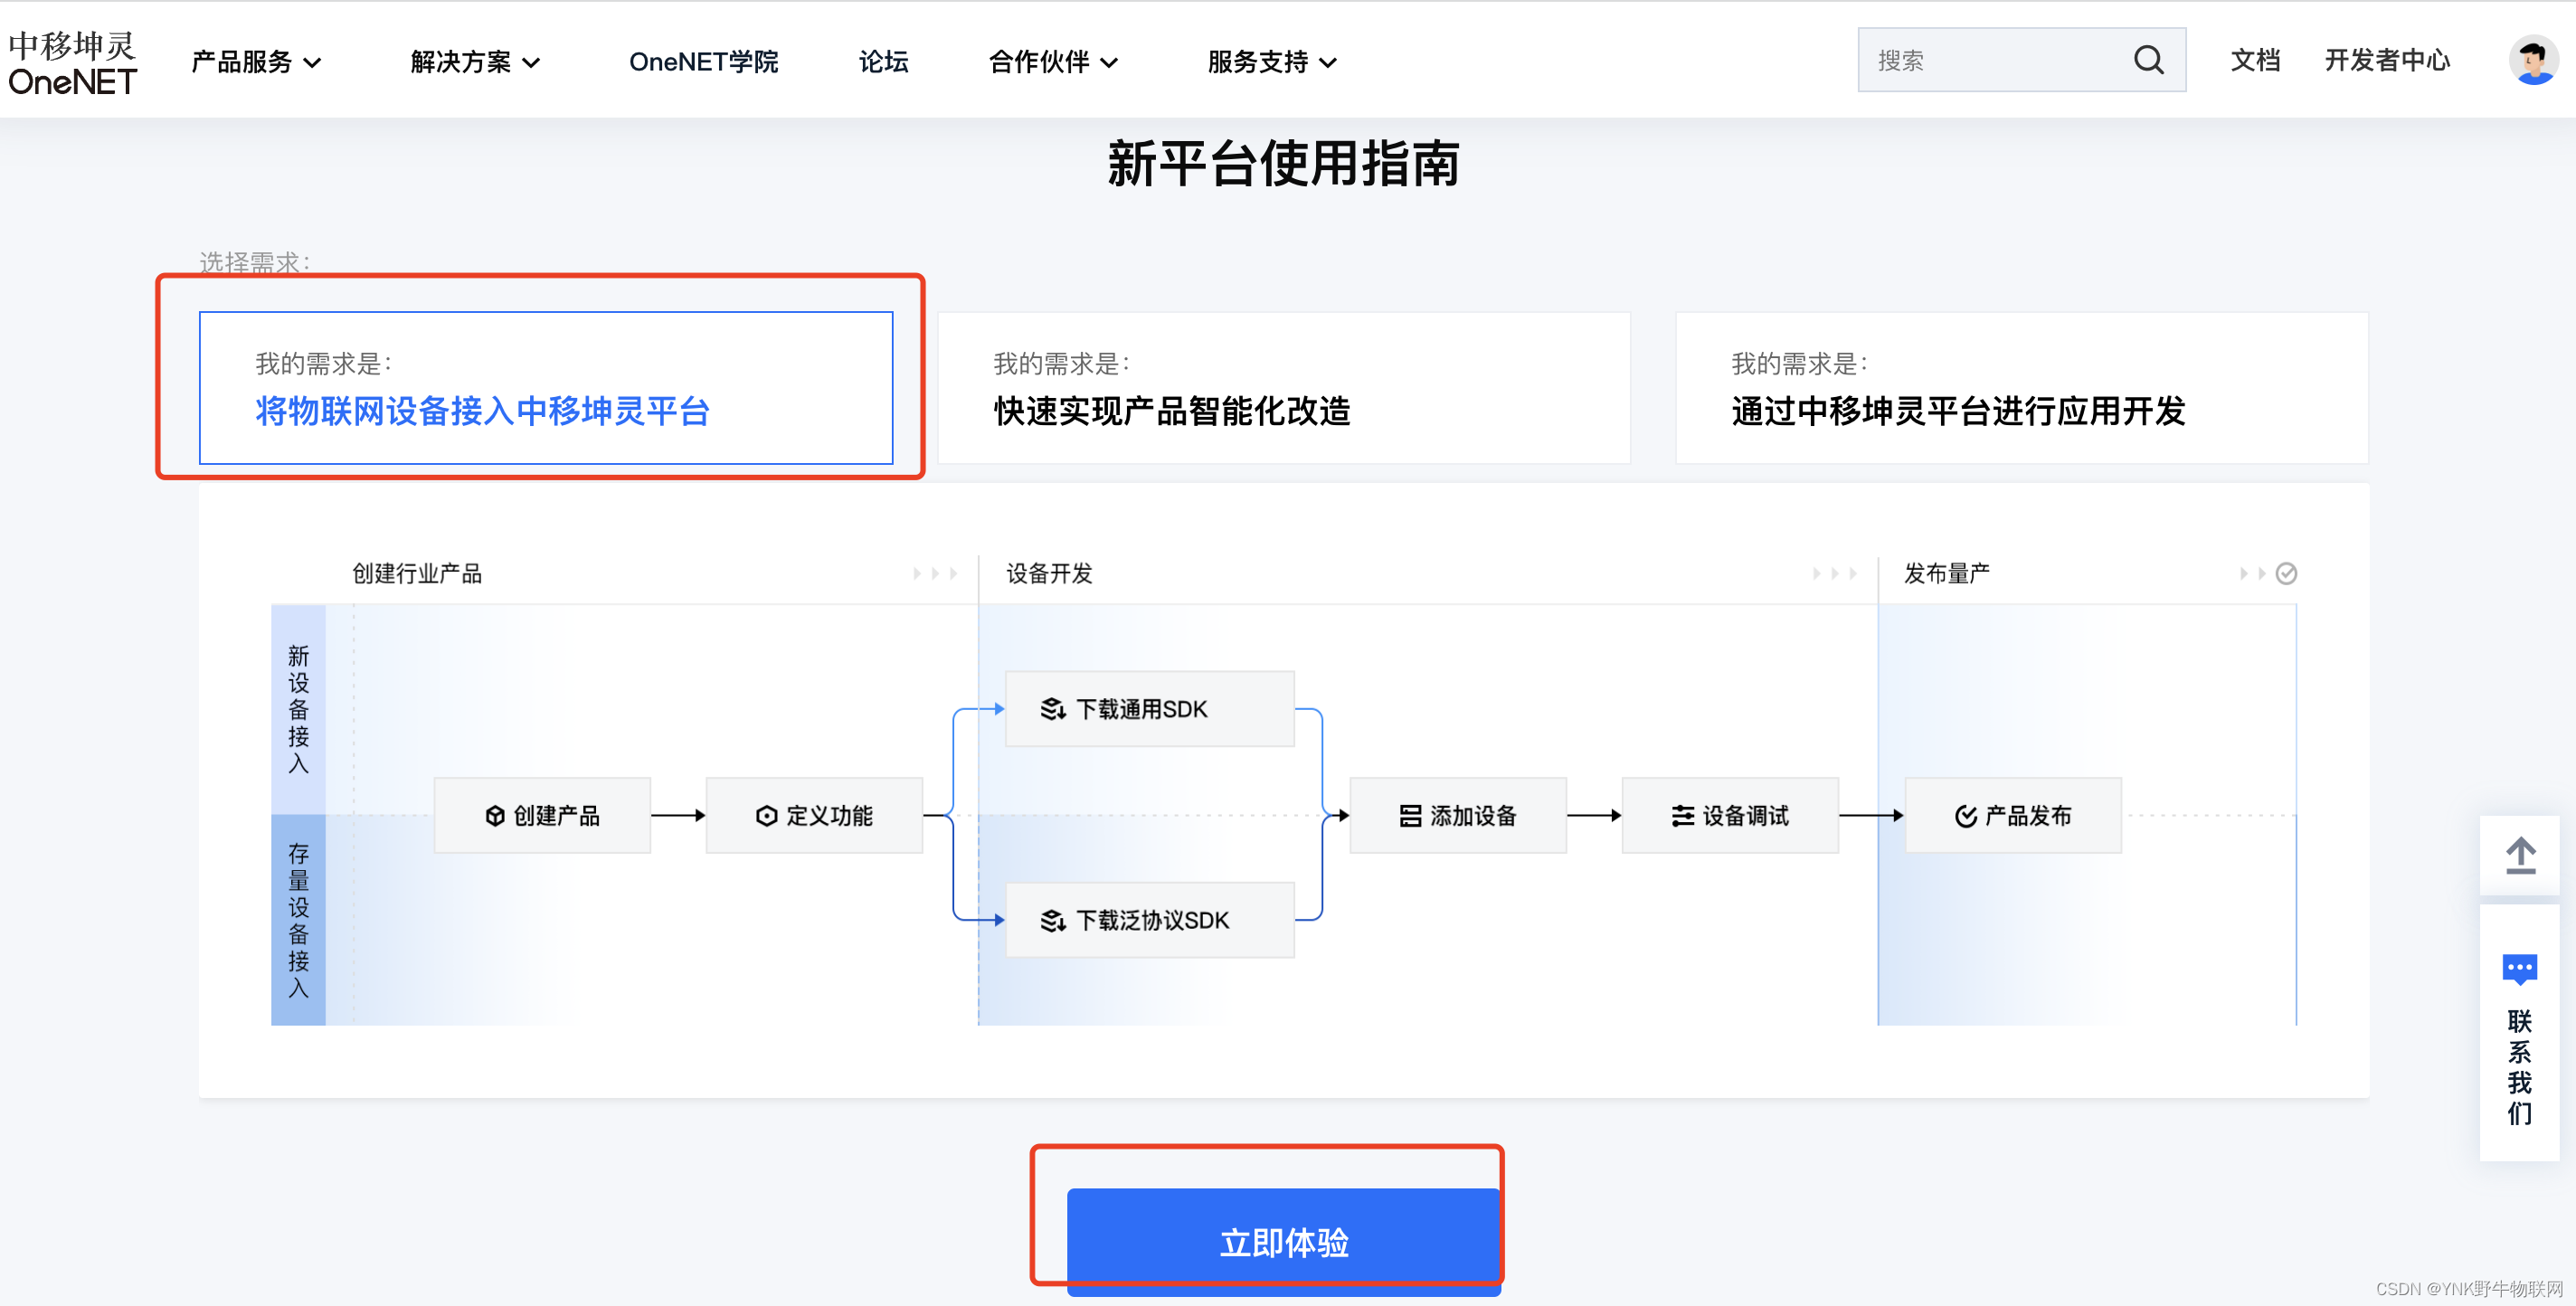Choose 快速实现产品智能化改造 requirement card
The width and height of the screenshot is (2576, 1306).
pyautogui.click(x=1284, y=388)
